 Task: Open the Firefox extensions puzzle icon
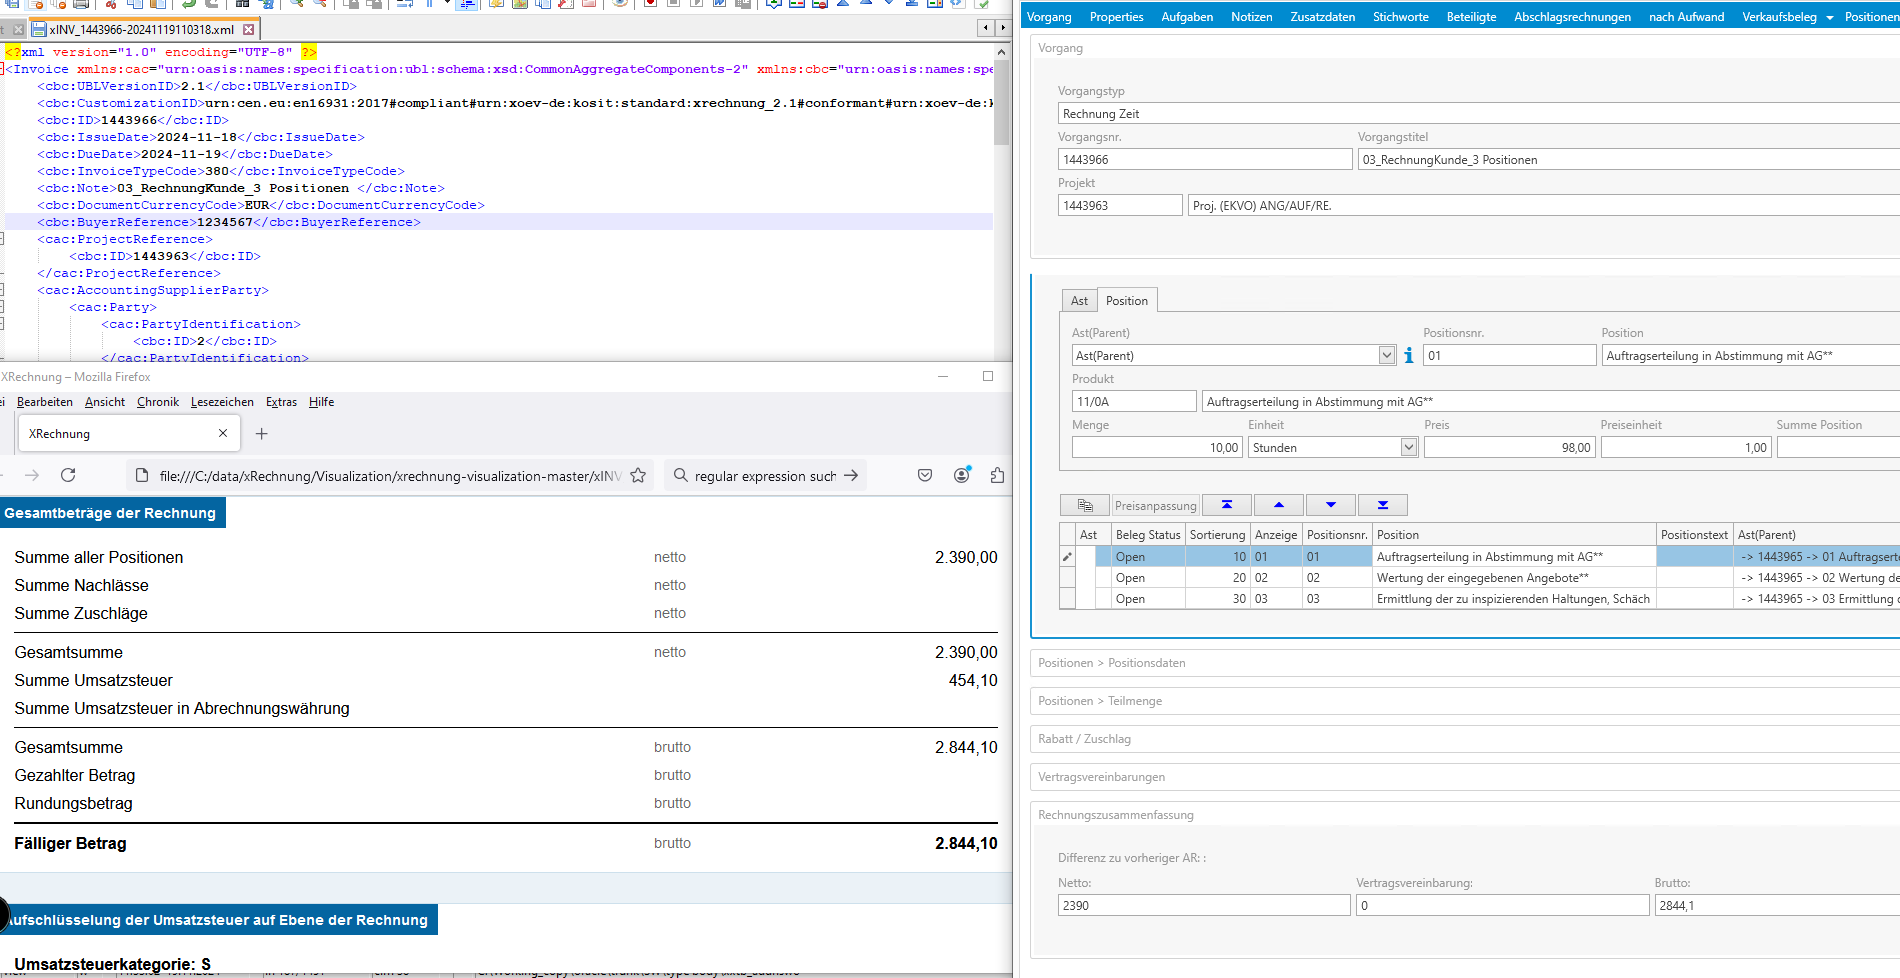pos(996,475)
